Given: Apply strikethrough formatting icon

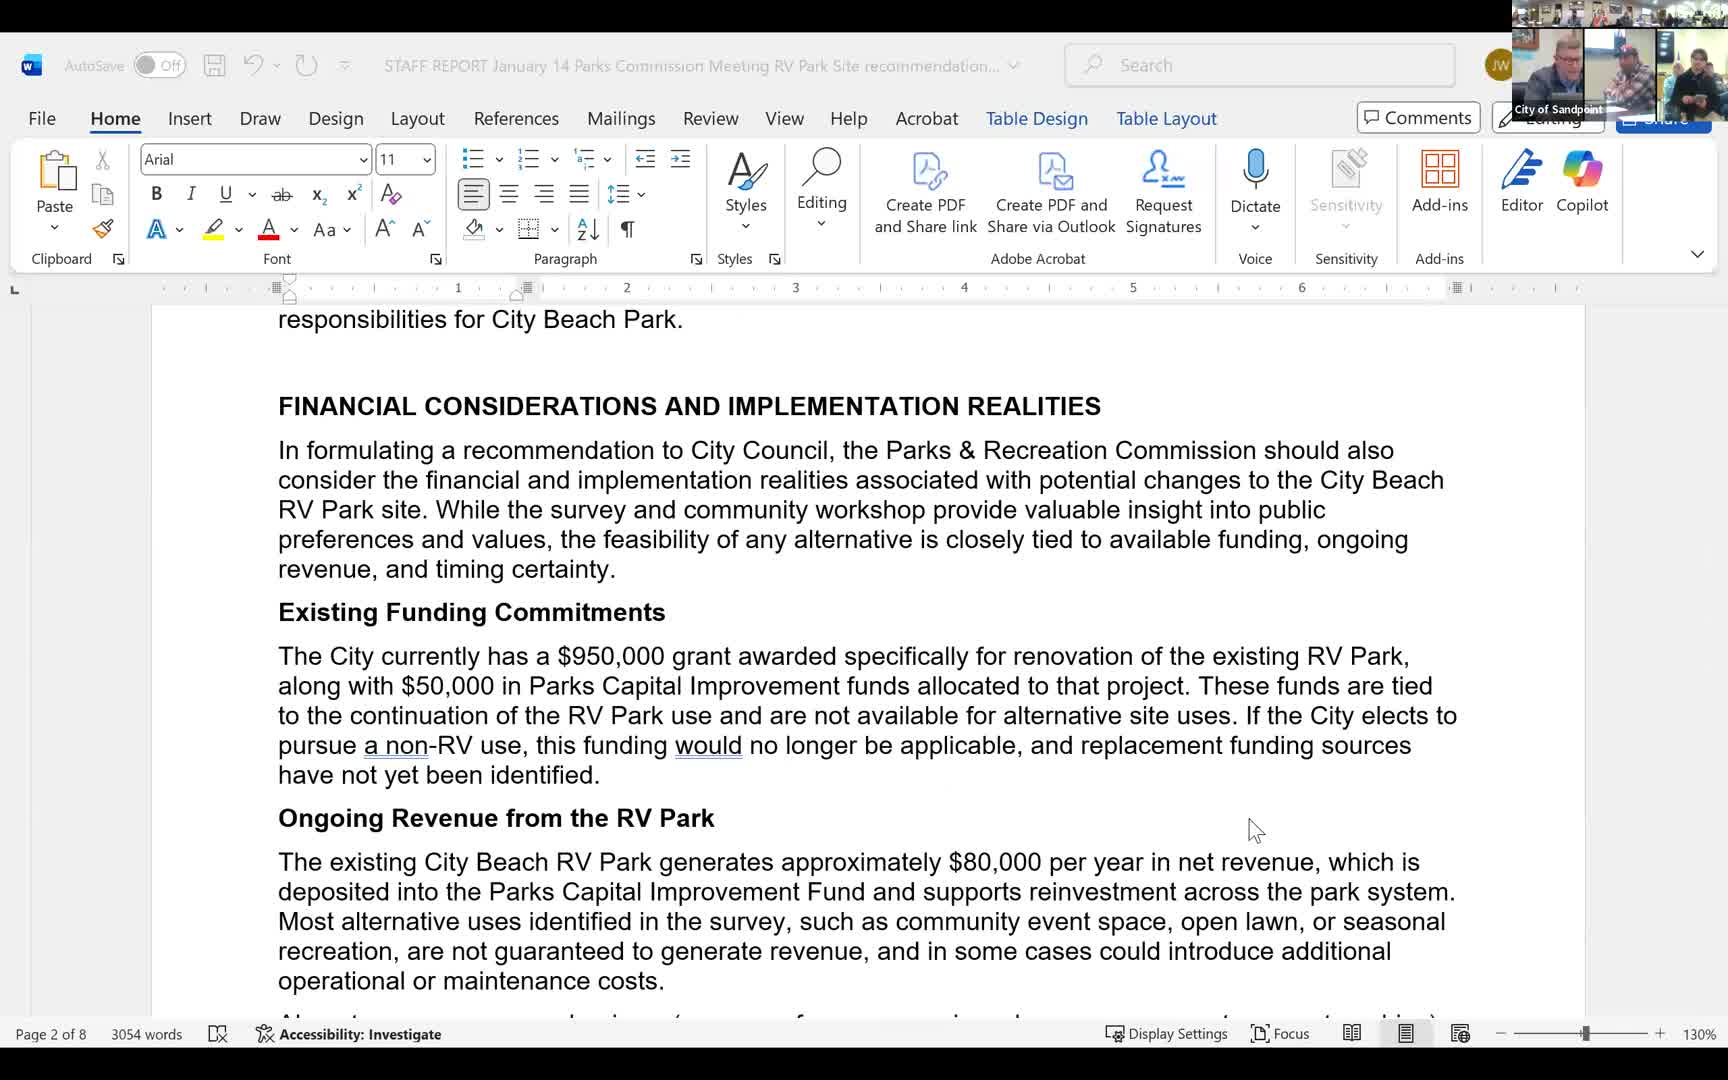Looking at the screenshot, I should pos(282,194).
